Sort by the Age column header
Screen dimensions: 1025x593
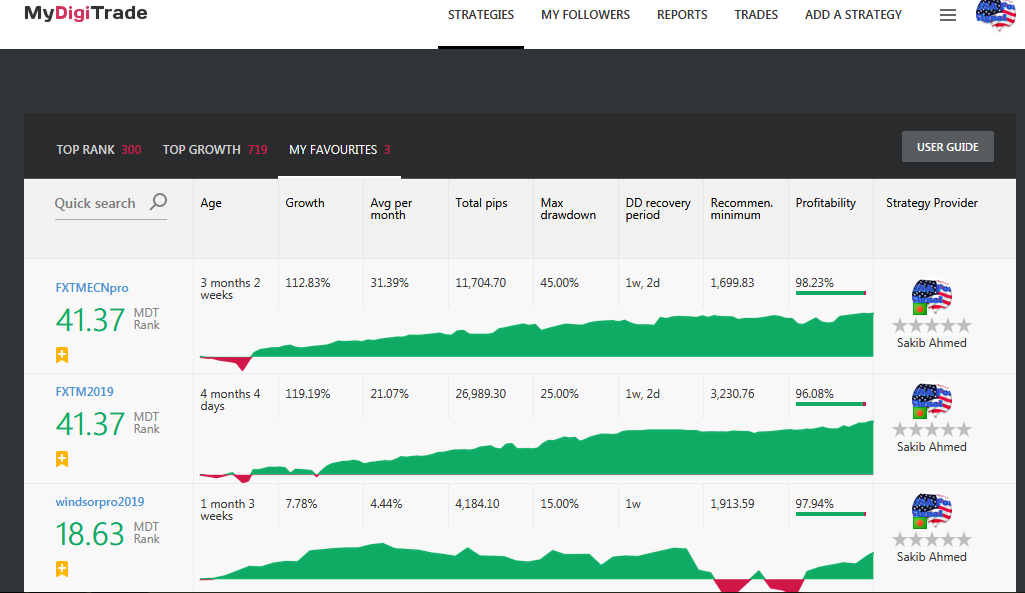point(211,203)
